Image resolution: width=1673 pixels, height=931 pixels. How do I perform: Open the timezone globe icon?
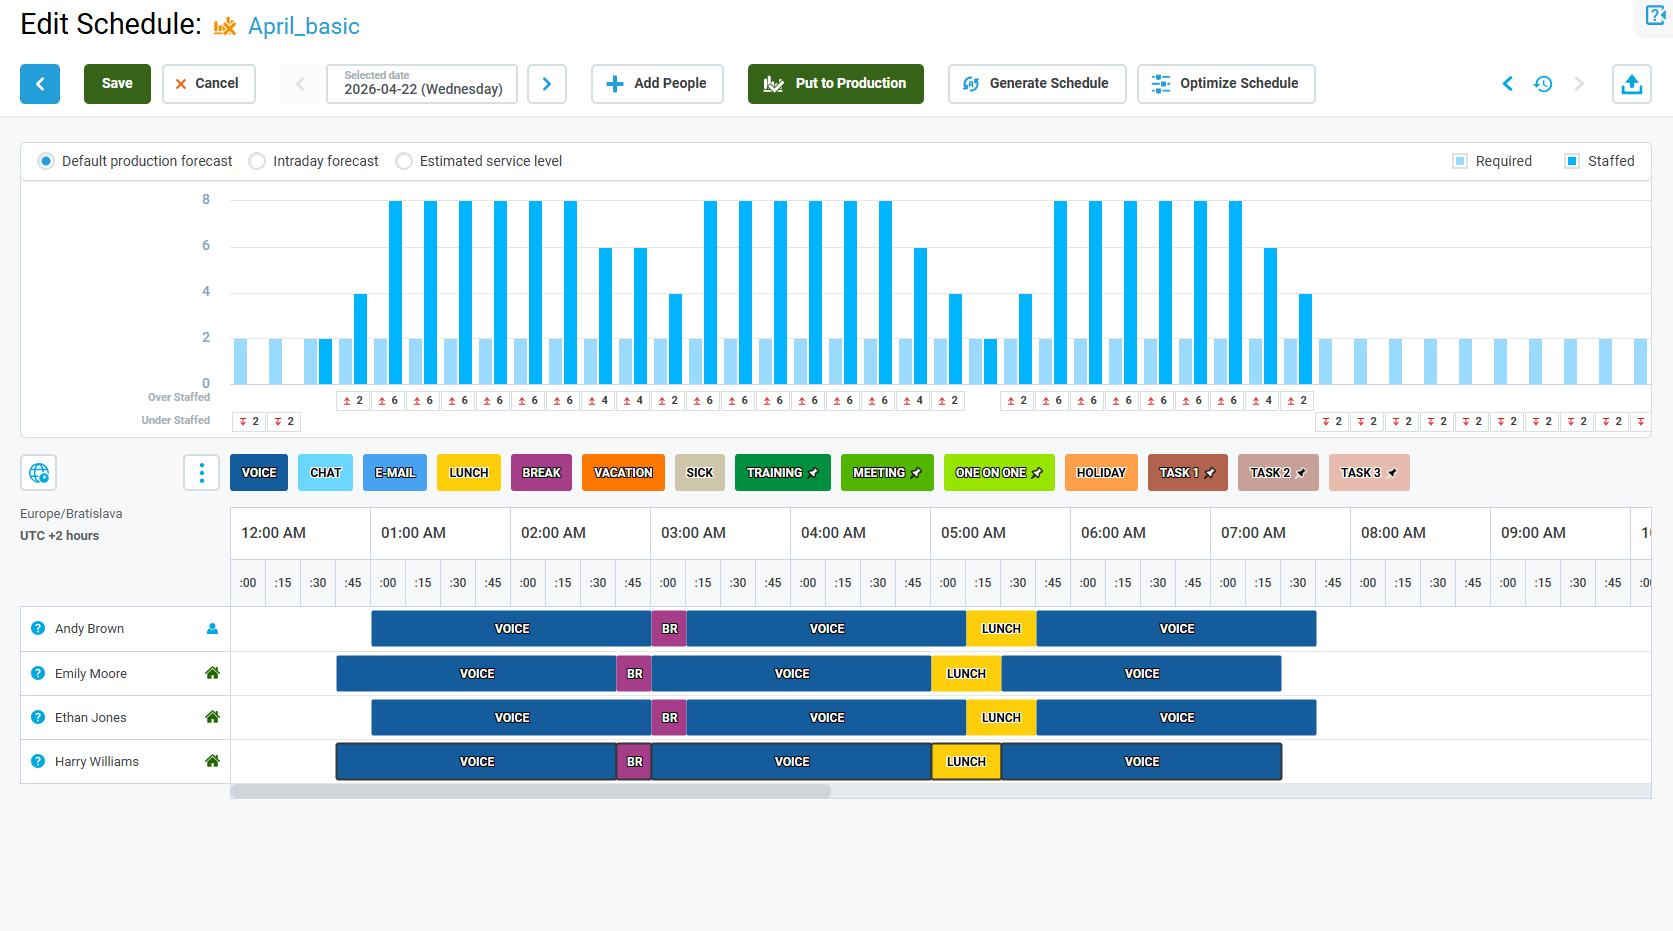pos(39,473)
